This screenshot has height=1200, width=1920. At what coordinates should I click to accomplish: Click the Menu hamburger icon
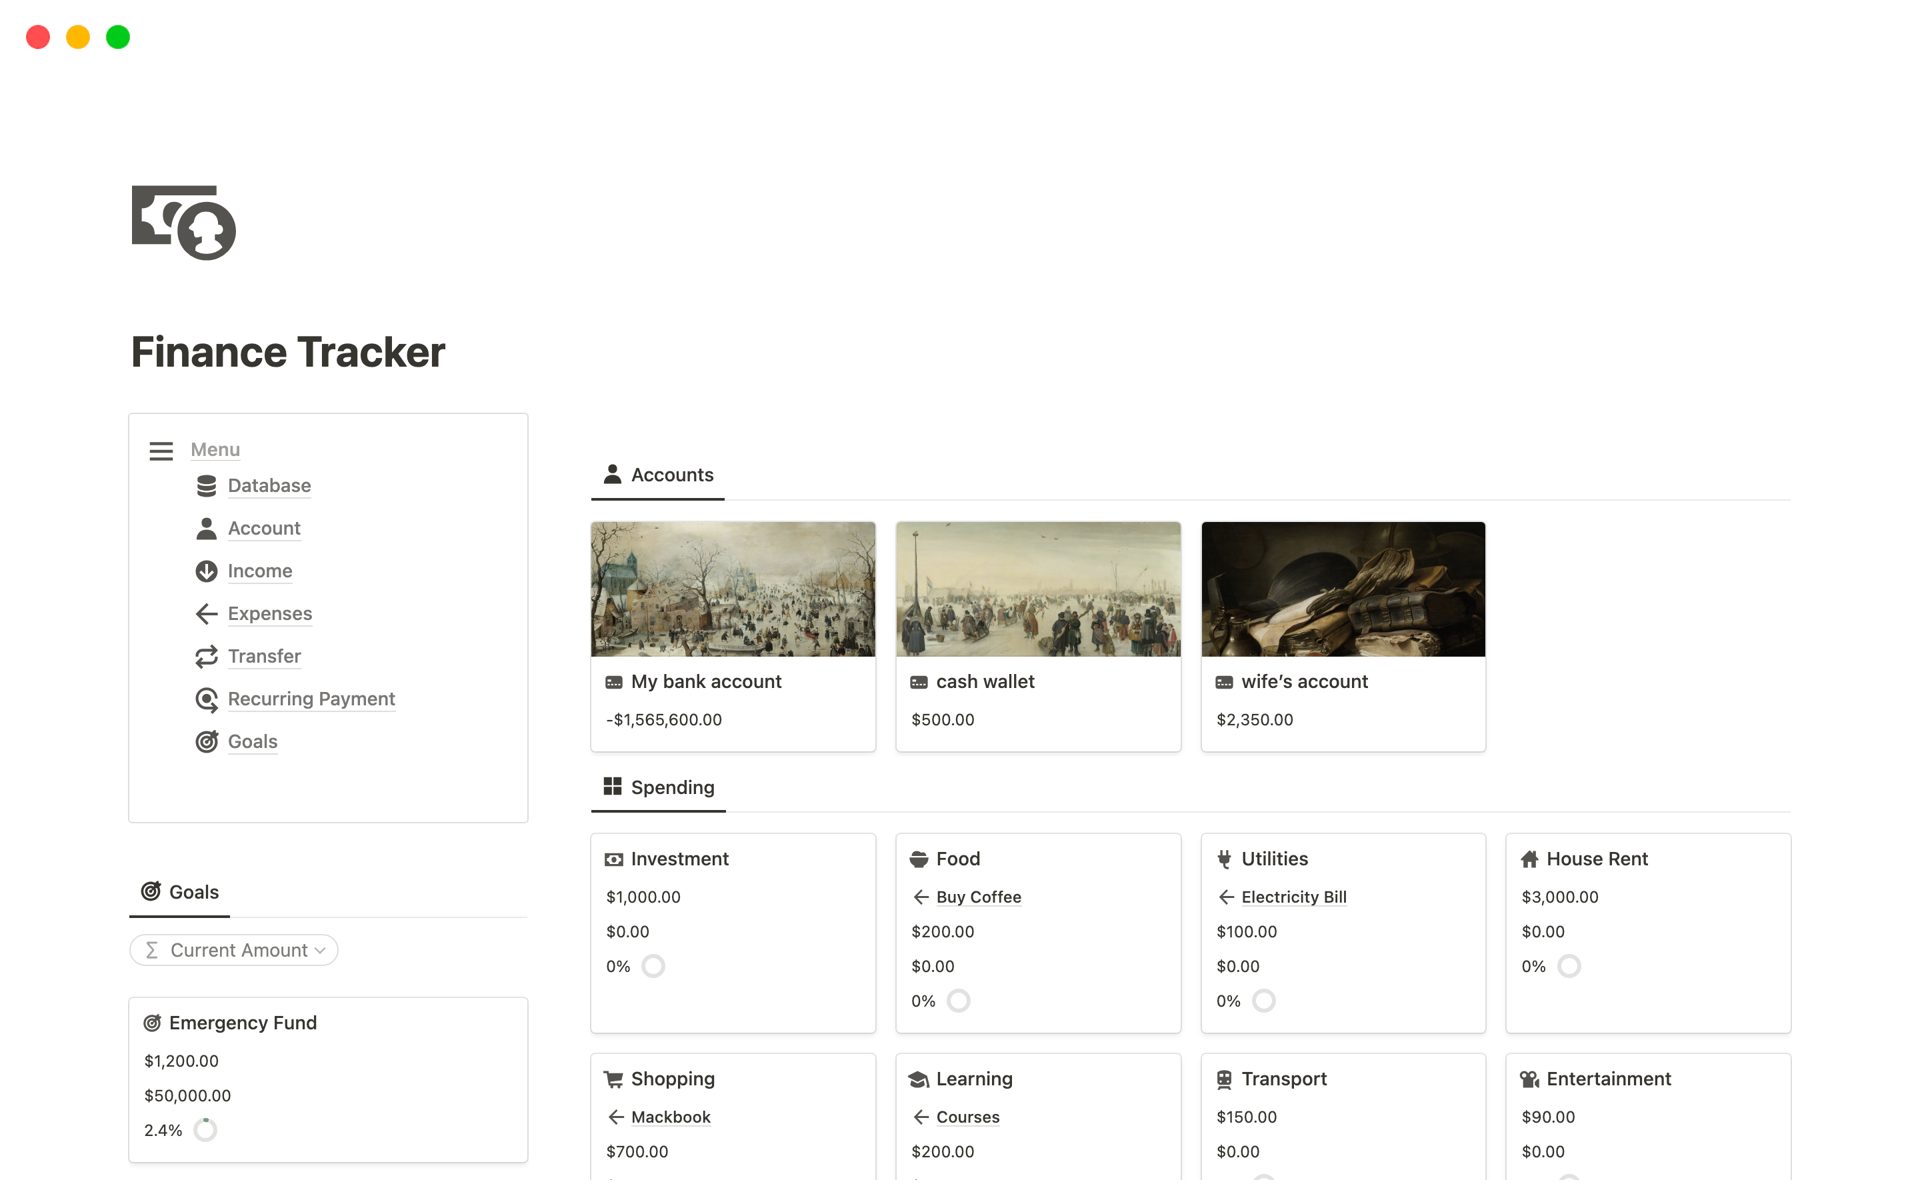(x=162, y=449)
